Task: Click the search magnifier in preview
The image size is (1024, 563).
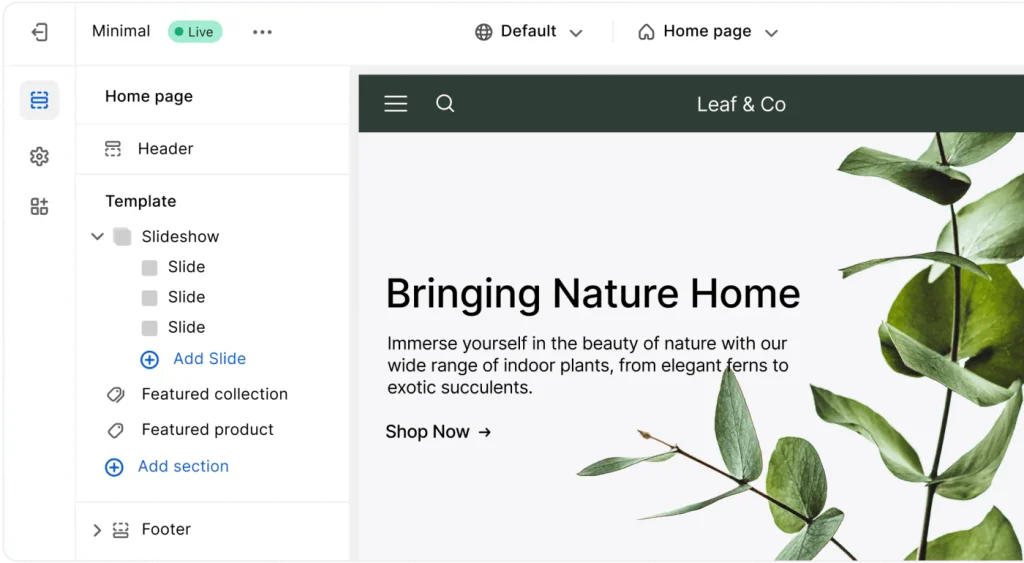Action: pyautogui.click(x=445, y=104)
